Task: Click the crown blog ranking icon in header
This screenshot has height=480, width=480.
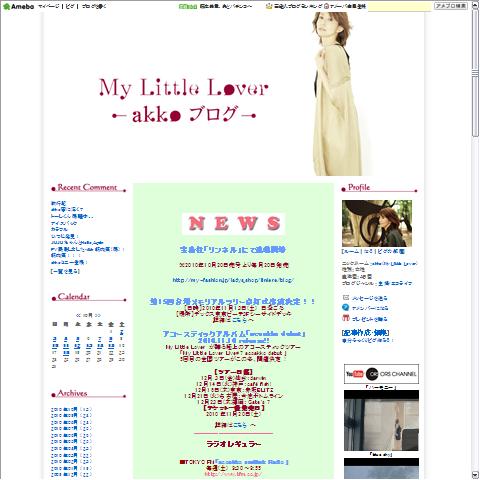Action: pyautogui.click(x=269, y=6)
